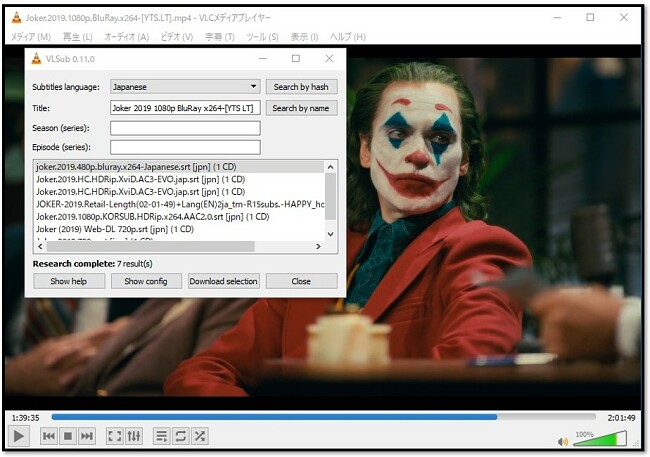Click results list scroll down arrow
650x457 pixels.
pyautogui.click(x=330, y=234)
